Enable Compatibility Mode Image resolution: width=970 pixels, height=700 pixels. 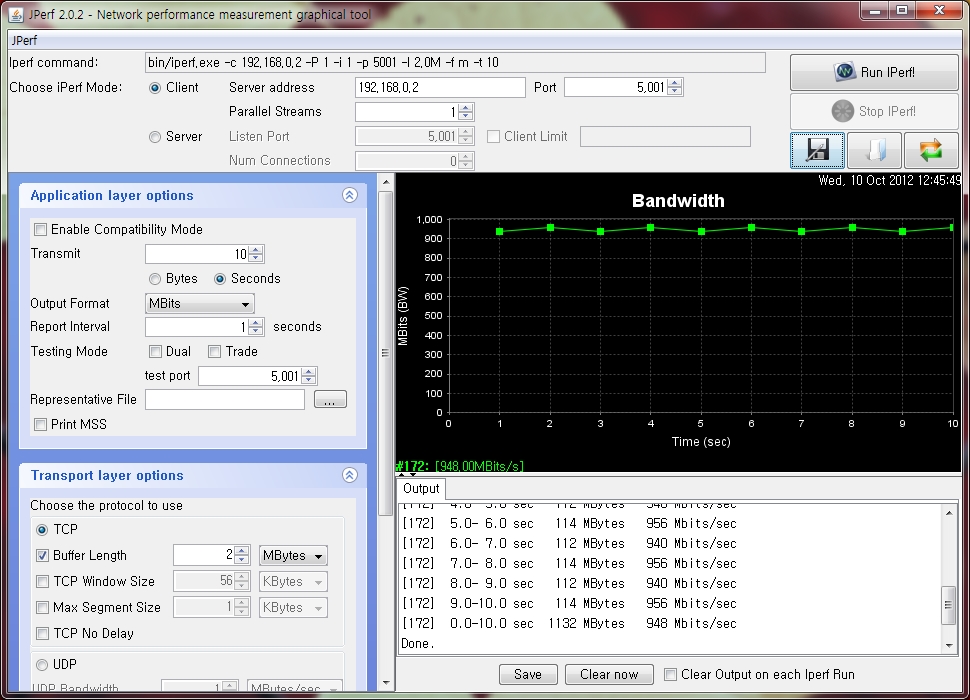(x=41, y=229)
